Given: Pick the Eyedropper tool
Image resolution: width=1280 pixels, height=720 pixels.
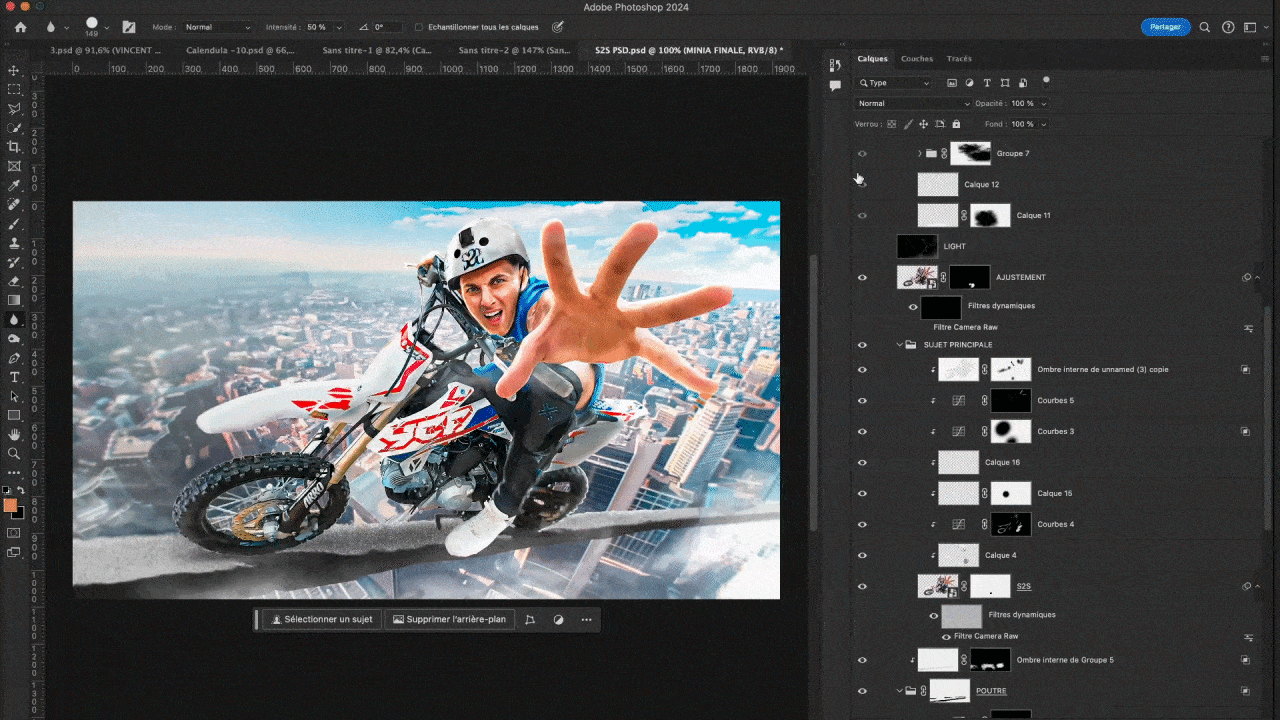Looking at the screenshot, I should tap(14, 186).
